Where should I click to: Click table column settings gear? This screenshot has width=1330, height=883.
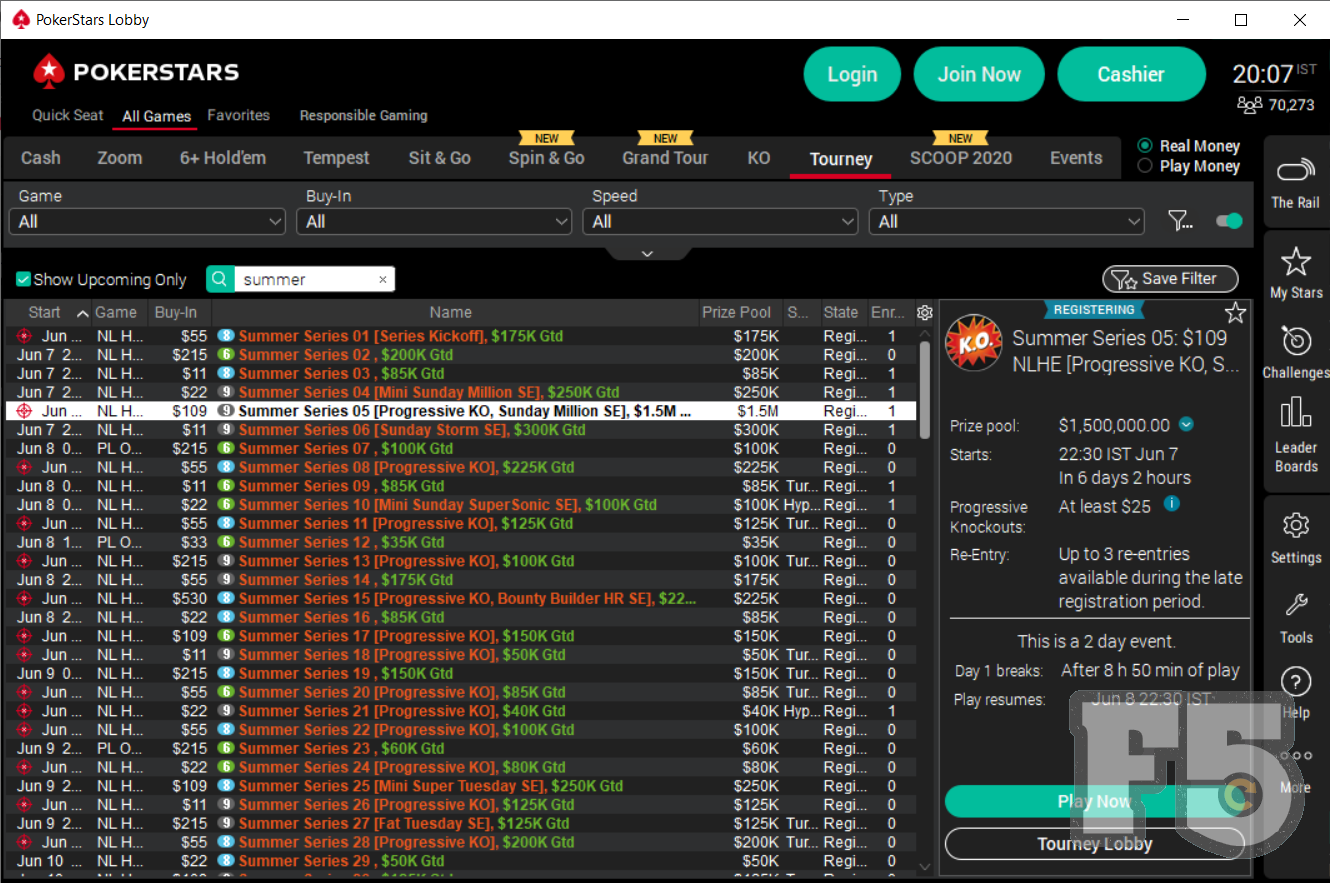pyautogui.click(x=925, y=313)
